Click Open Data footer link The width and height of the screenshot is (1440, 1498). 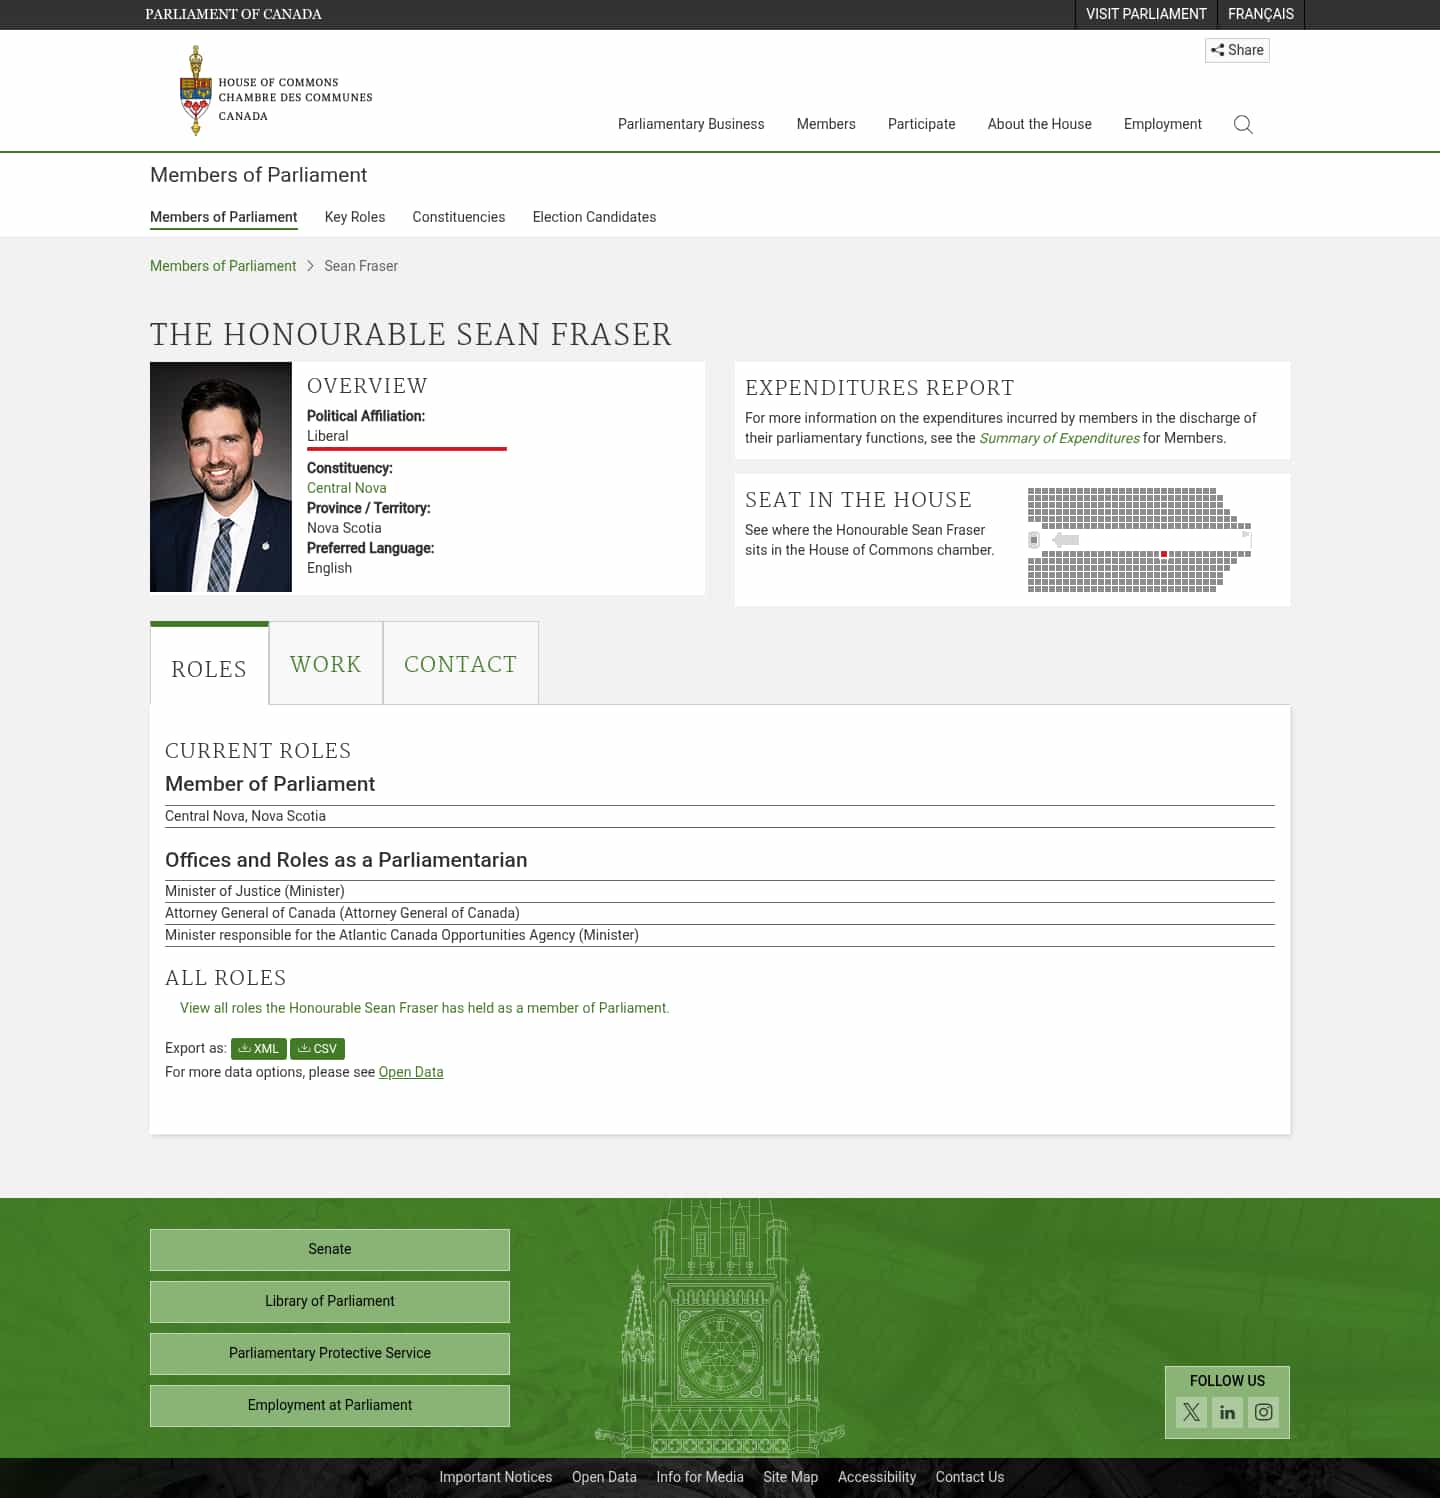(604, 1477)
